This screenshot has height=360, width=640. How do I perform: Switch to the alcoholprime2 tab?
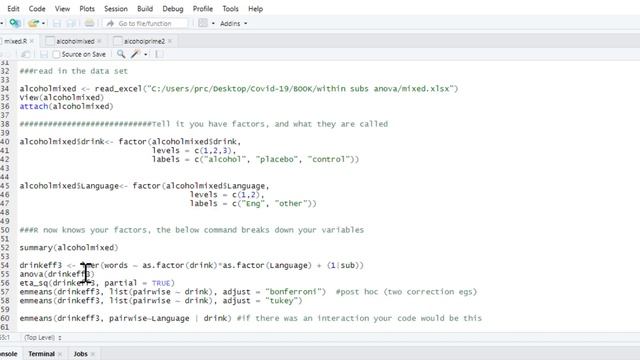tap(144, 41)
